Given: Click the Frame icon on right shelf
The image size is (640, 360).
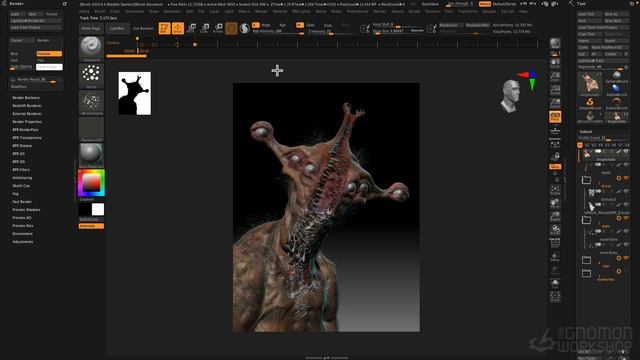Looking at the screenshot, I should (555, 190).
